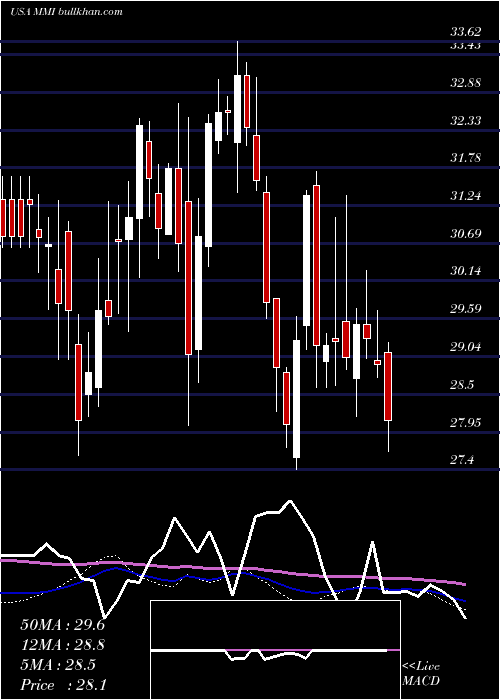
Task: Click the tallest white candle near the 33.43 high
Action: (238, 109)
